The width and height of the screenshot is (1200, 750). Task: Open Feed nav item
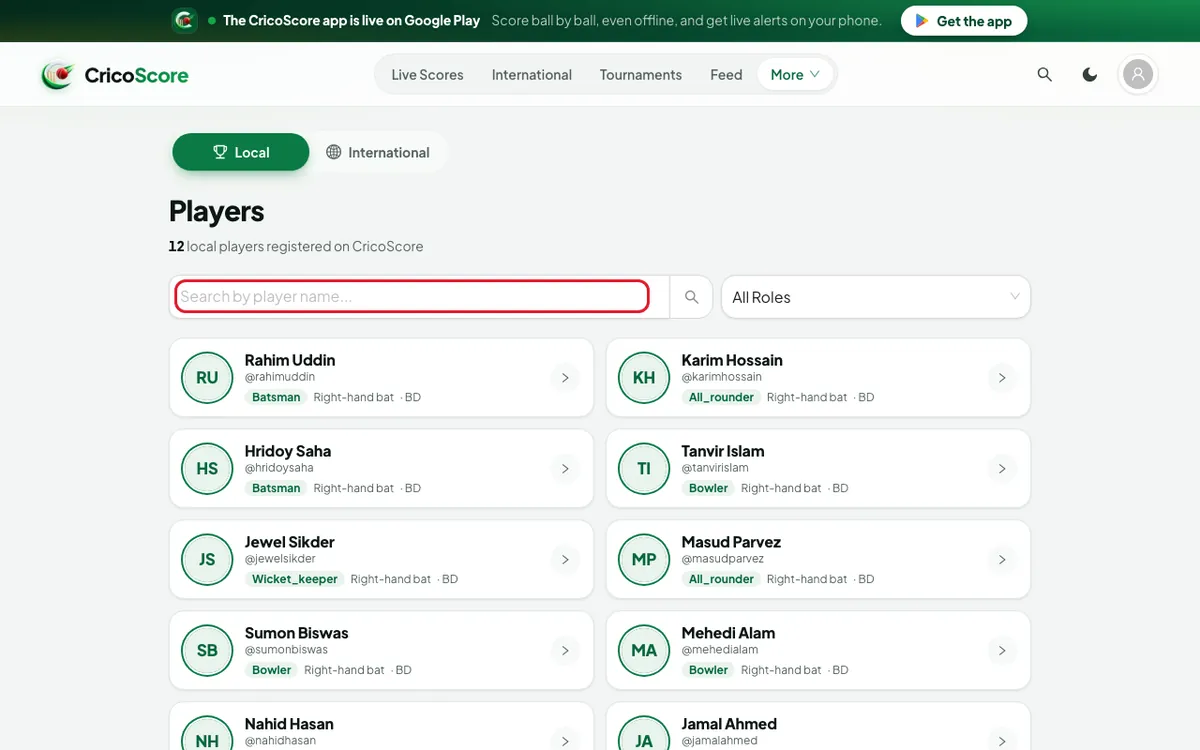(726, 75)
